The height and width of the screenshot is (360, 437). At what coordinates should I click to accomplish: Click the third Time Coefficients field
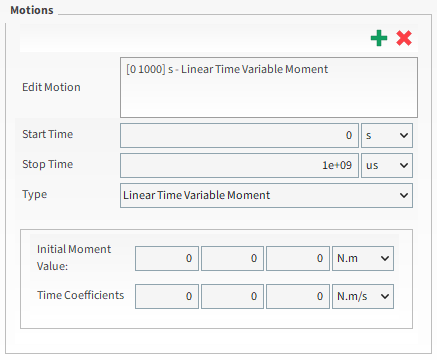298,296
